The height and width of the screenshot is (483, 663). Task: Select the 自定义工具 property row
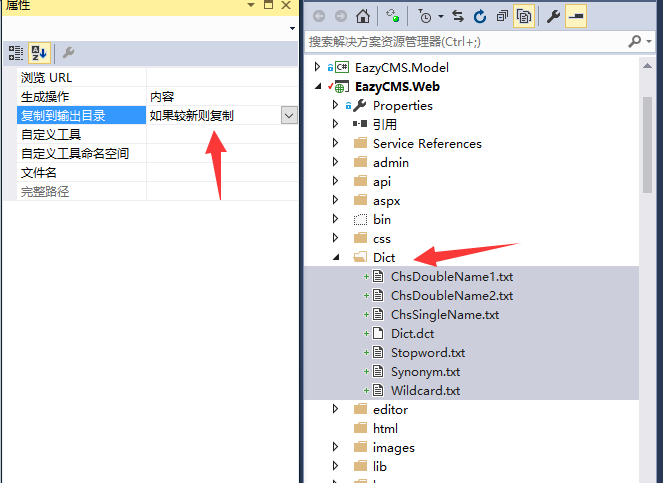click(x=157, y=134)
